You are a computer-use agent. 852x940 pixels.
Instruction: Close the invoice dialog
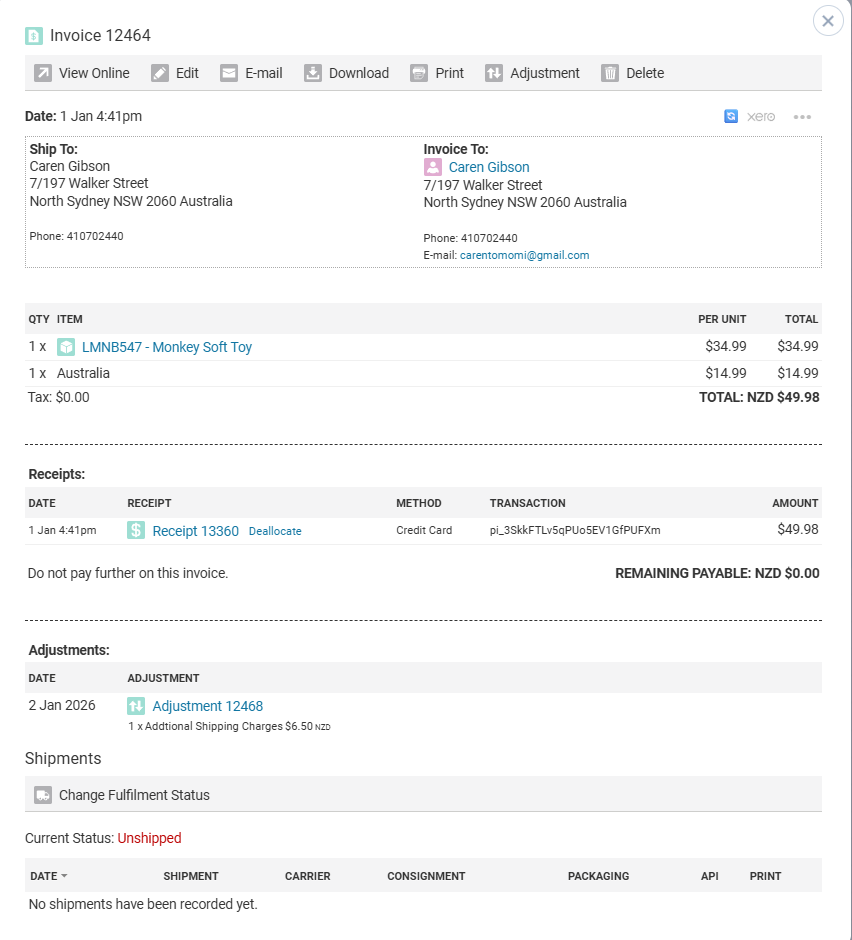coord(828,21)
